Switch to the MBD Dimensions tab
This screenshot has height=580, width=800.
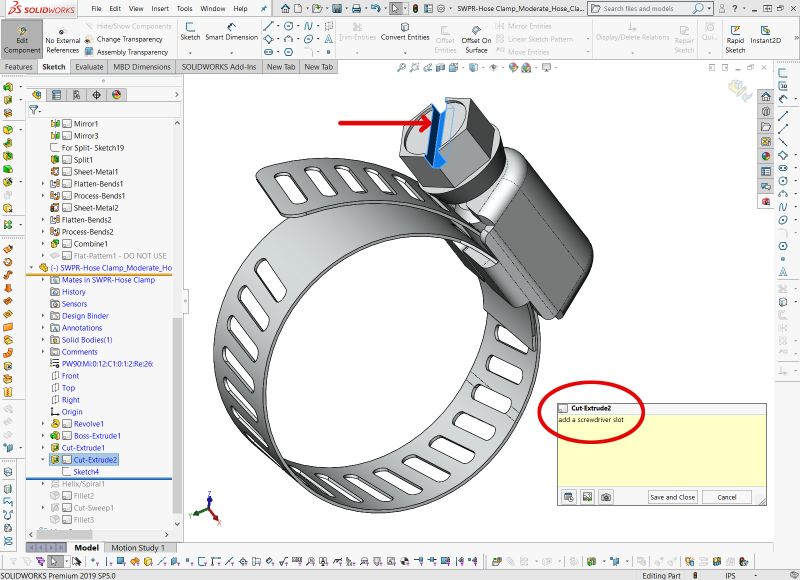coord(142,67)
